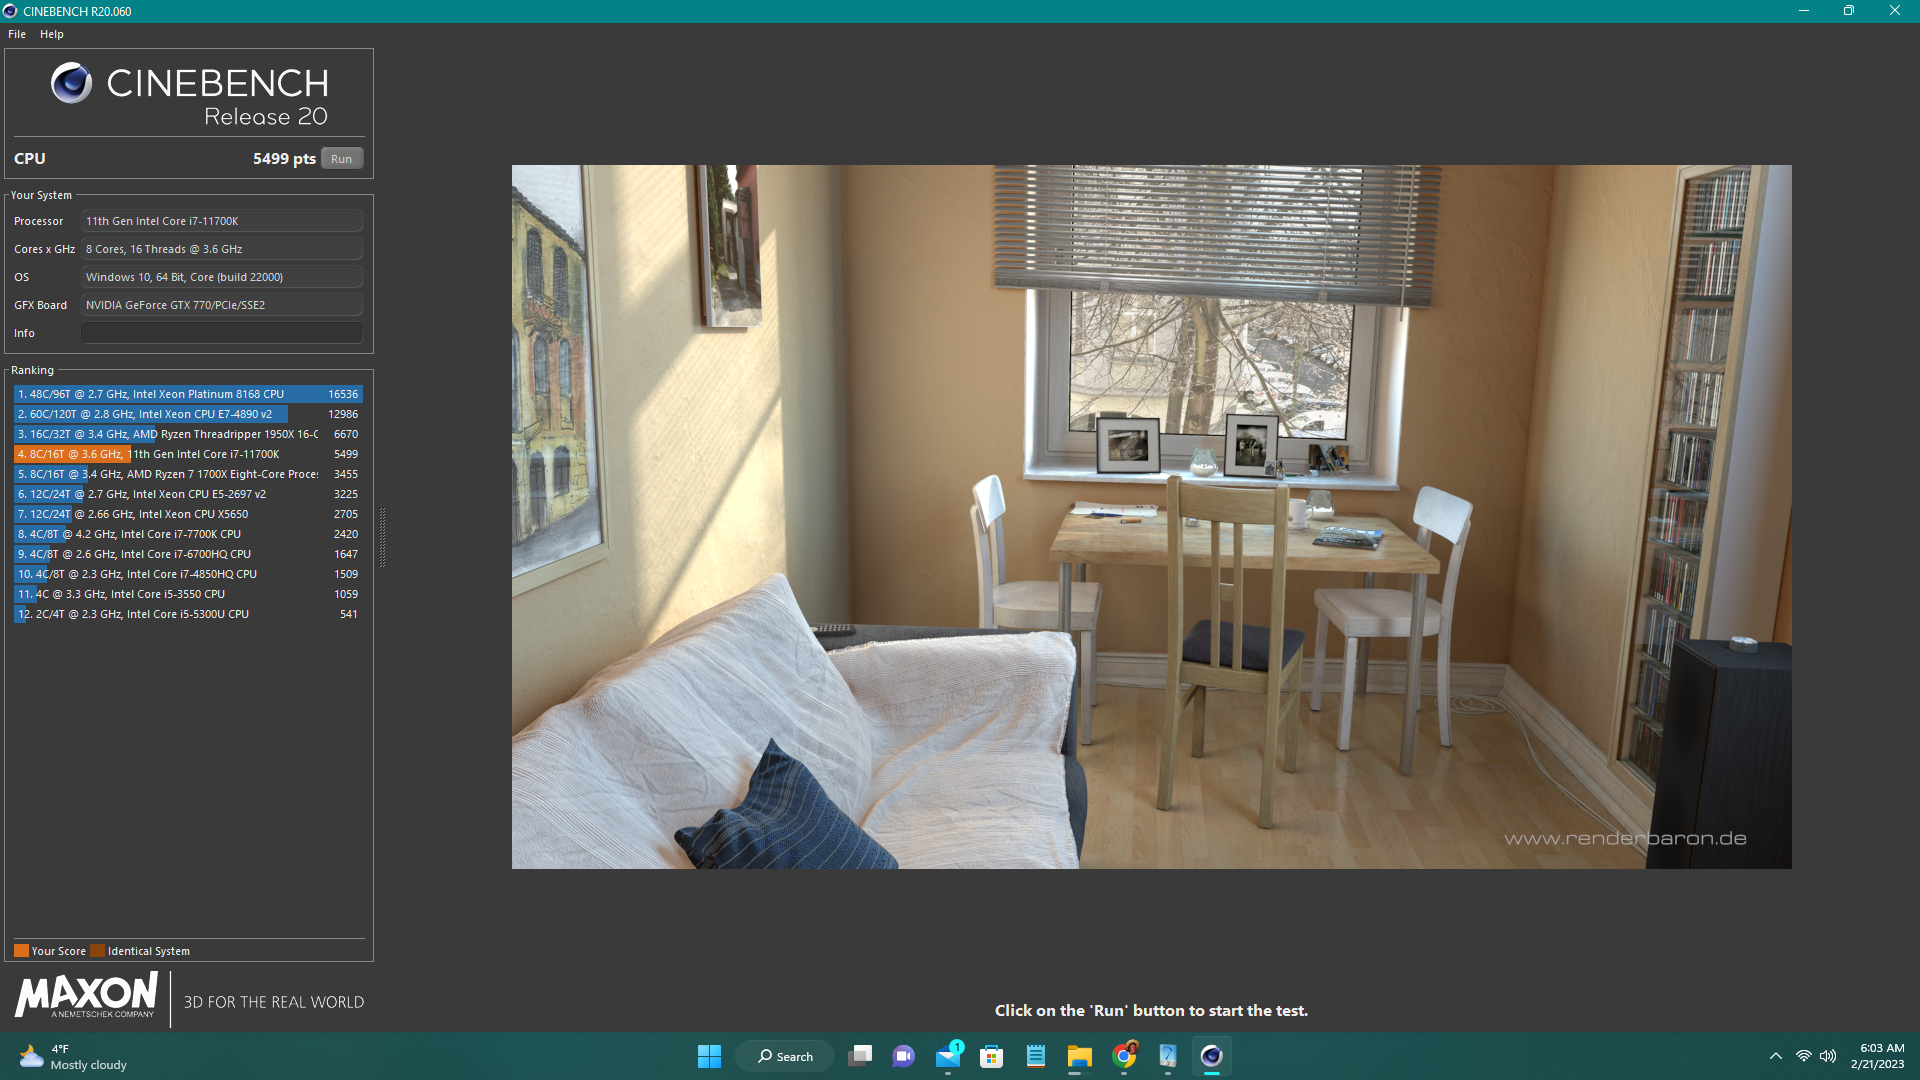Open the volume speaker tray icon
The image size is (1920, 1080).
[x=1828, y=1056]
